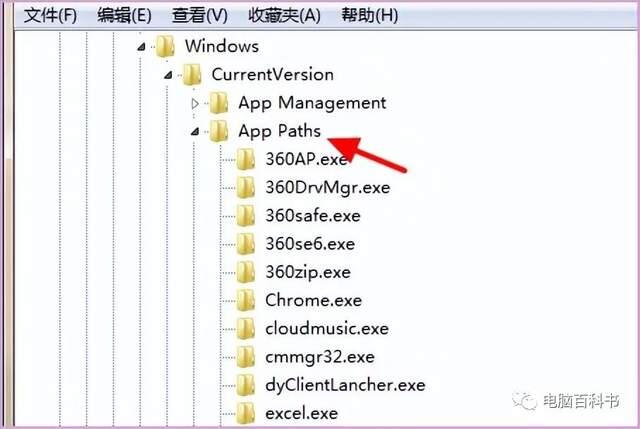Select the 360safe.exe key label

click(x=313, y=216)
